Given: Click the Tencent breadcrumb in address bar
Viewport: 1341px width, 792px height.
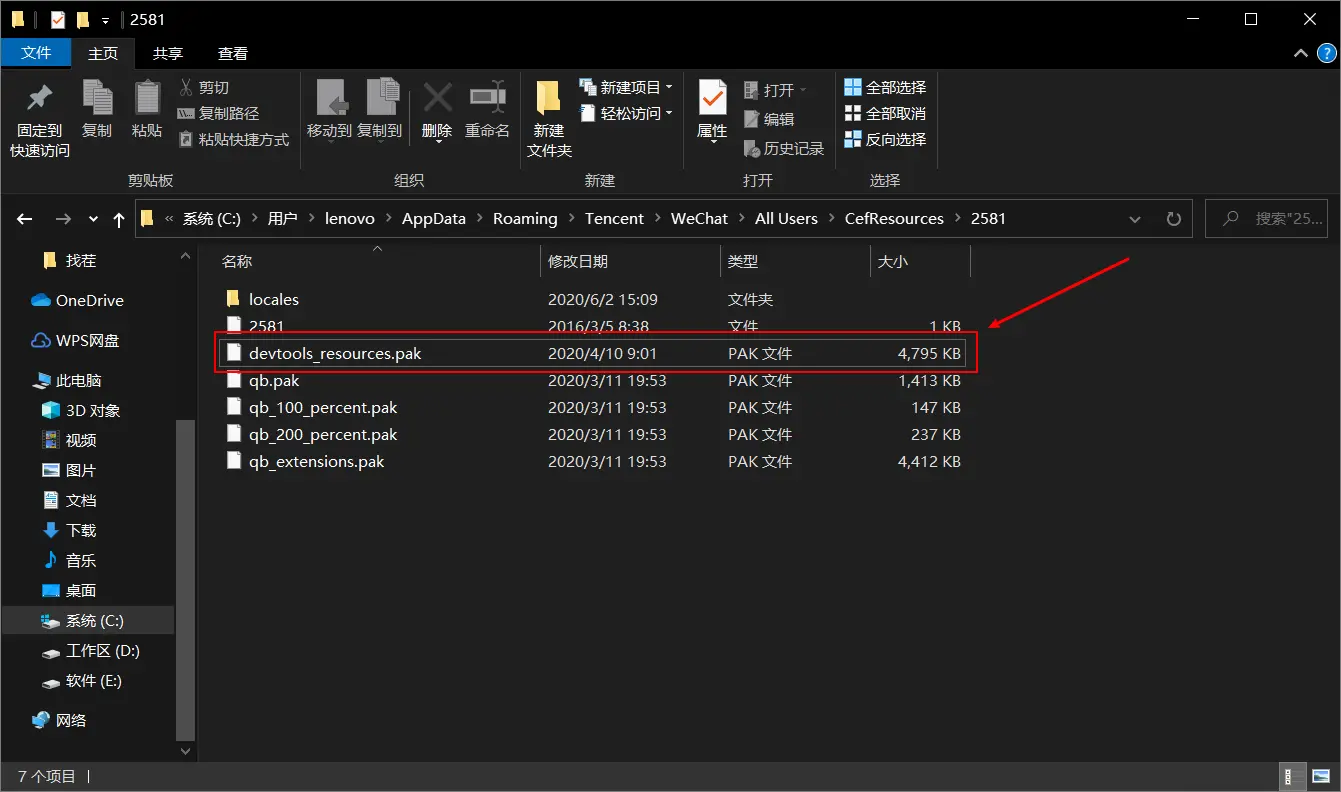Looking at the screenshot, I should coord(614,219).
